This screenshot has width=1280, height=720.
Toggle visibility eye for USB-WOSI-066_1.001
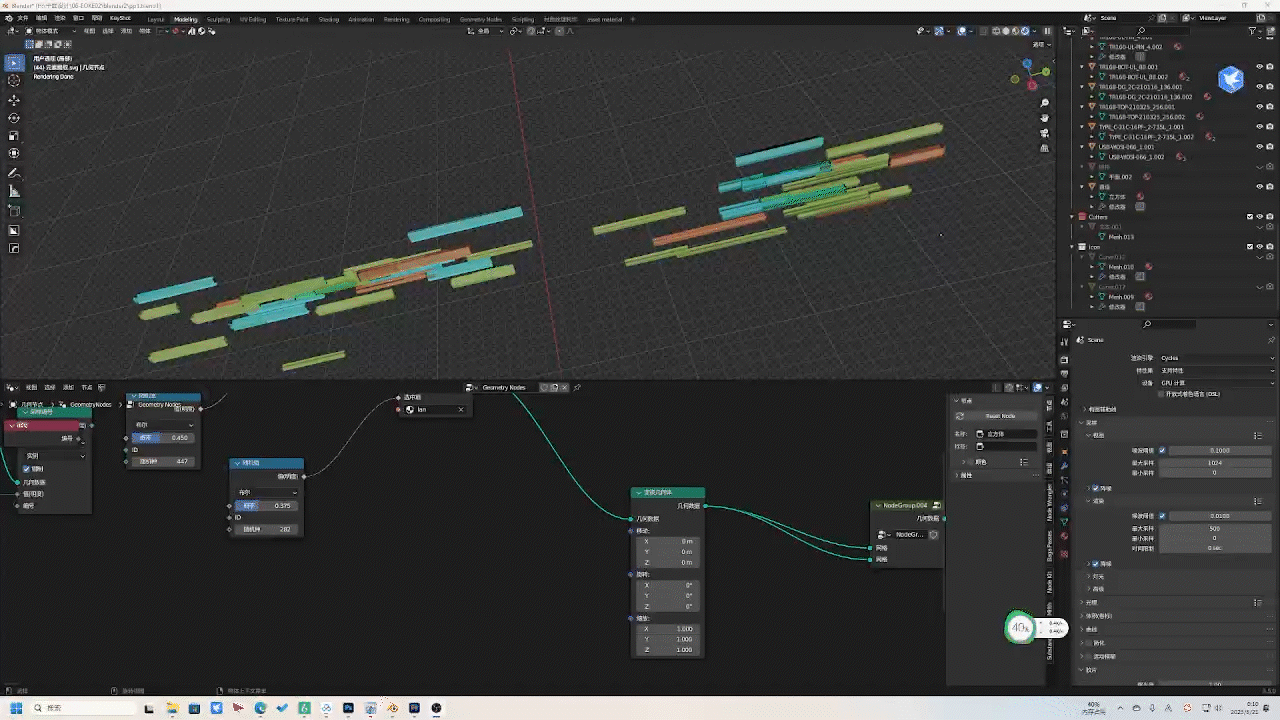click(1259, 147)
